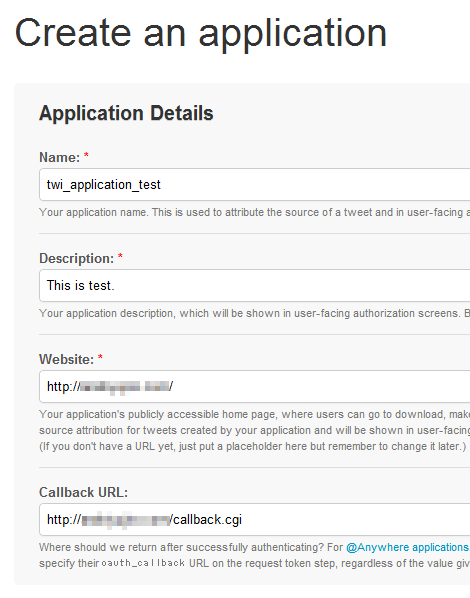Screen dimensions: 470x598
Task: Click the 'source attribution for tweets' help line
Action: coord(254,430)
